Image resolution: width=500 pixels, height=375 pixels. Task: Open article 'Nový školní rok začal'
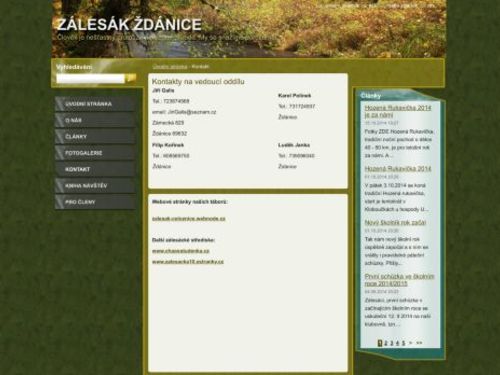(x=395, y=222)
